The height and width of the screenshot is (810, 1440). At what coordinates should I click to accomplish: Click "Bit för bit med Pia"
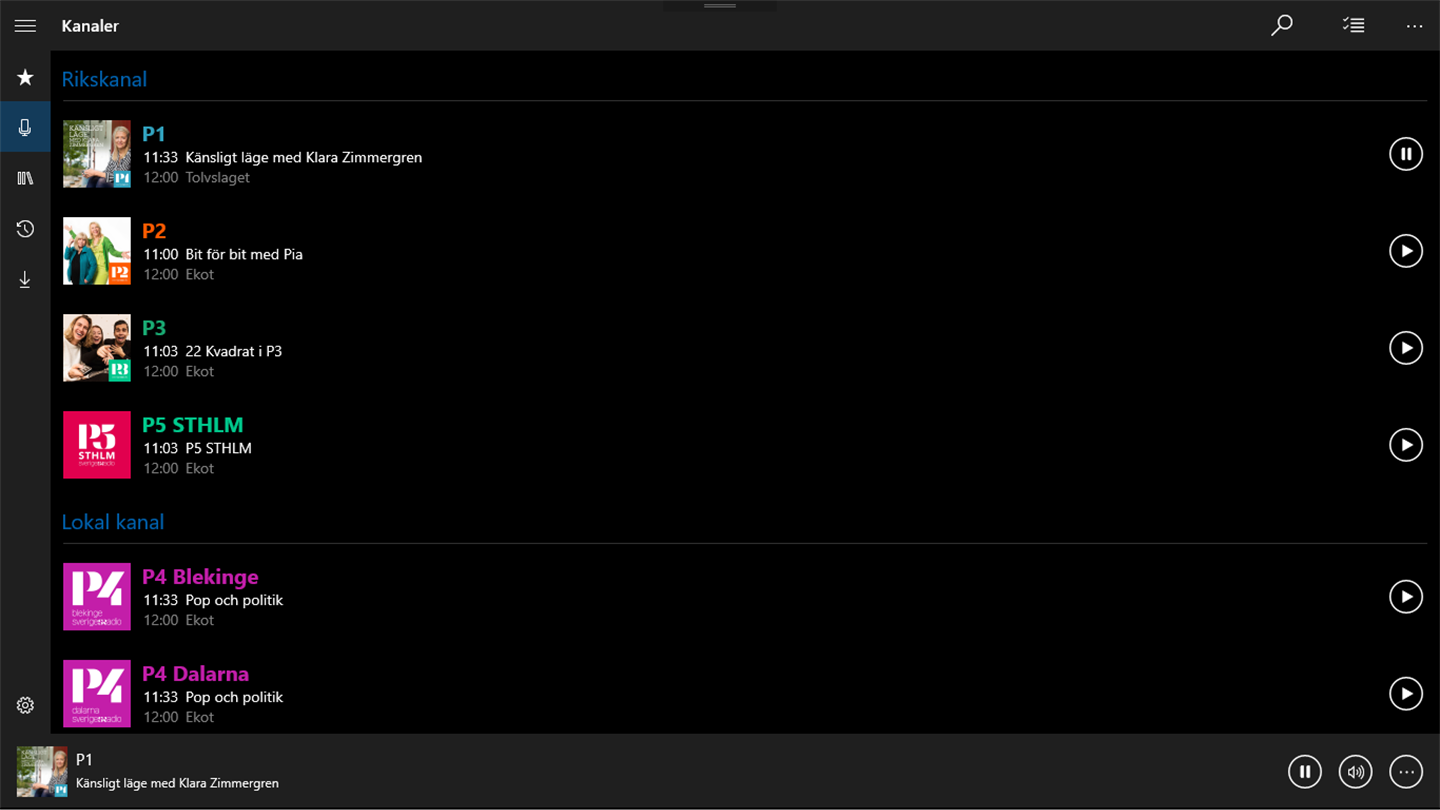click(x=244, y=254)
